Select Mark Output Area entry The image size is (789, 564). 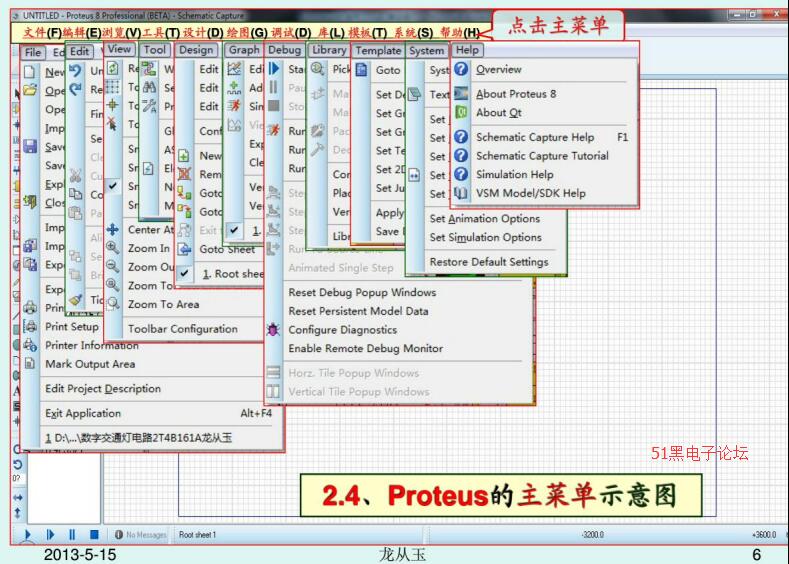(x=90, y=364)
